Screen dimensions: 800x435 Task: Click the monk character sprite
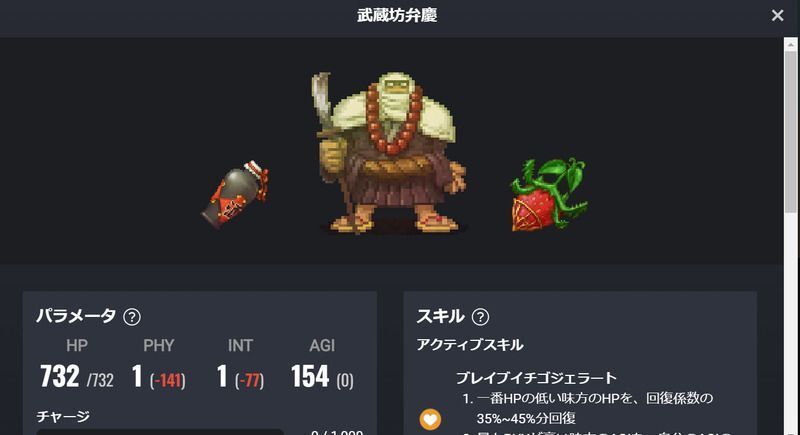pos(391,152)
